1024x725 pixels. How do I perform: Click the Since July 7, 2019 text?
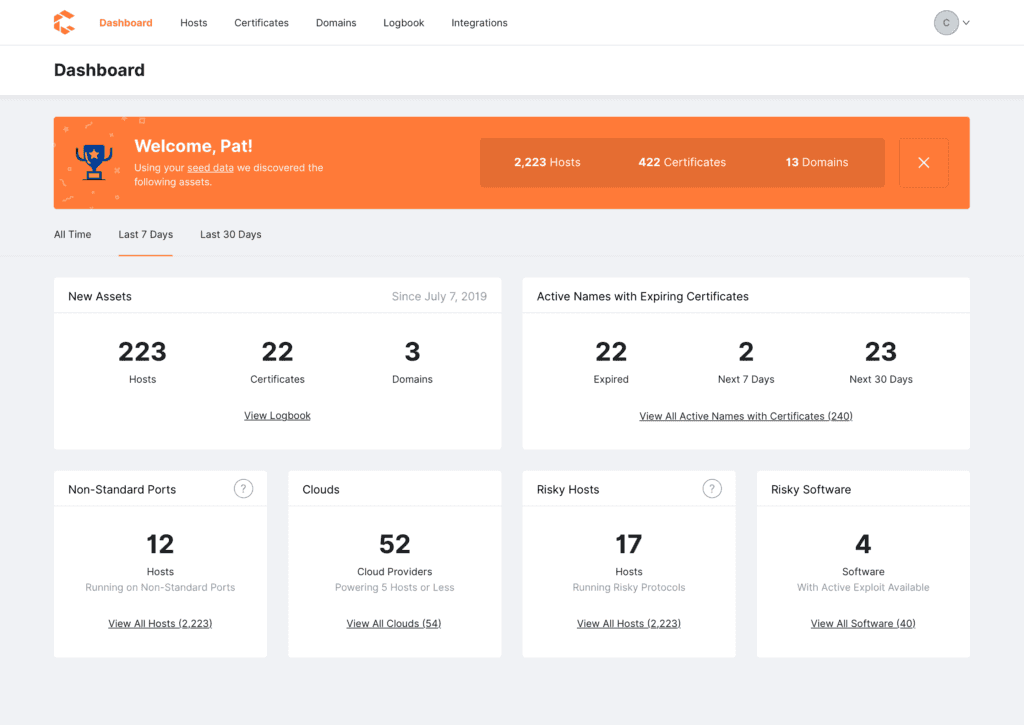(x=439, y=297)
